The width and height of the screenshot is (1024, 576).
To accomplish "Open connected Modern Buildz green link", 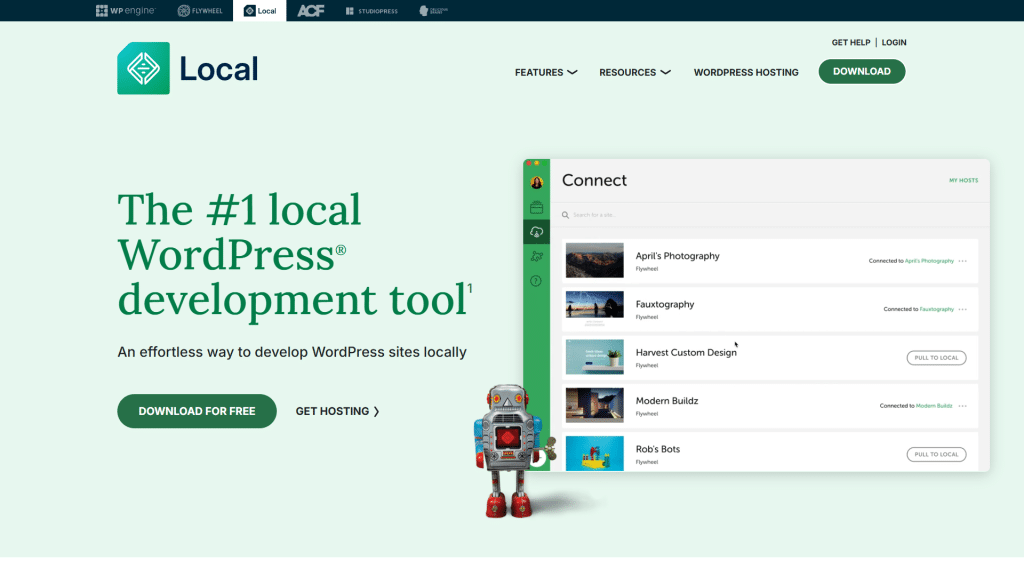I will click(x=934, y=406).
